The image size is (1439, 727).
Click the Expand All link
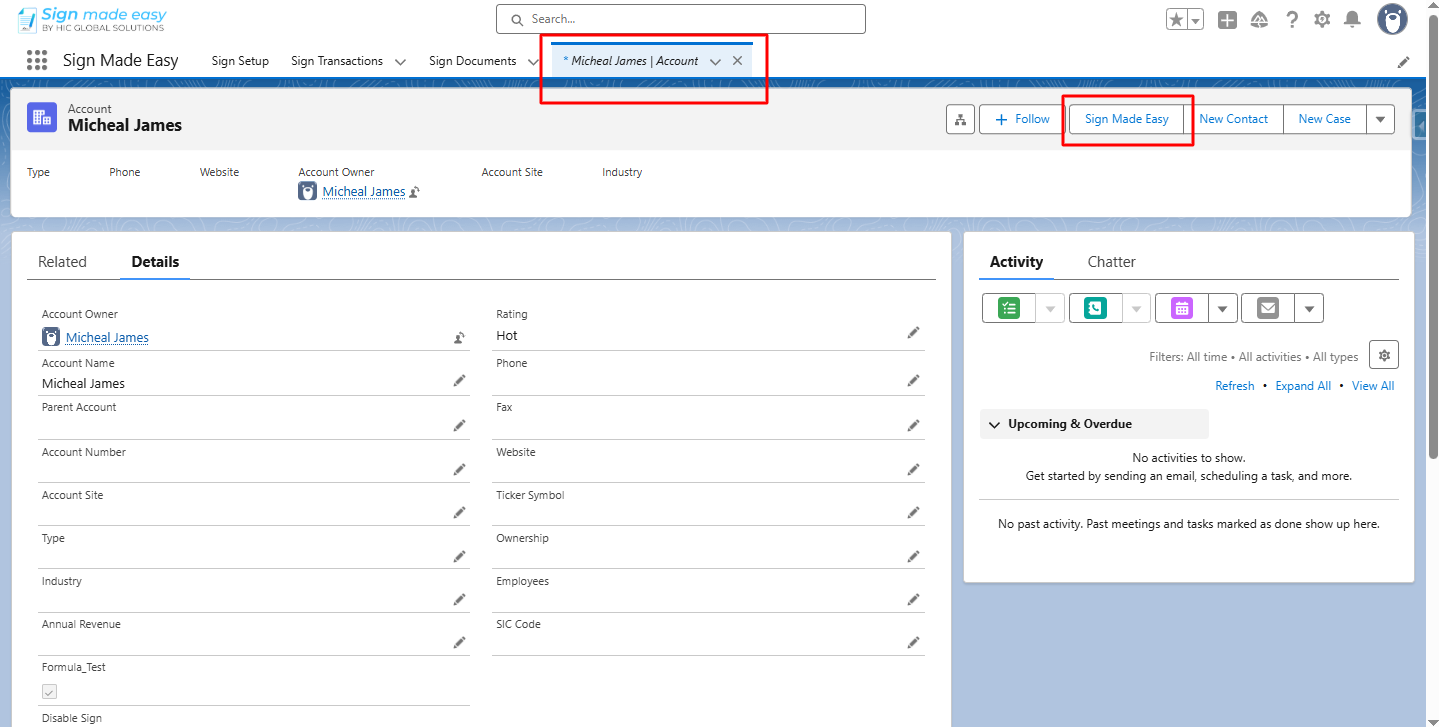click(x=1302, y=386)
